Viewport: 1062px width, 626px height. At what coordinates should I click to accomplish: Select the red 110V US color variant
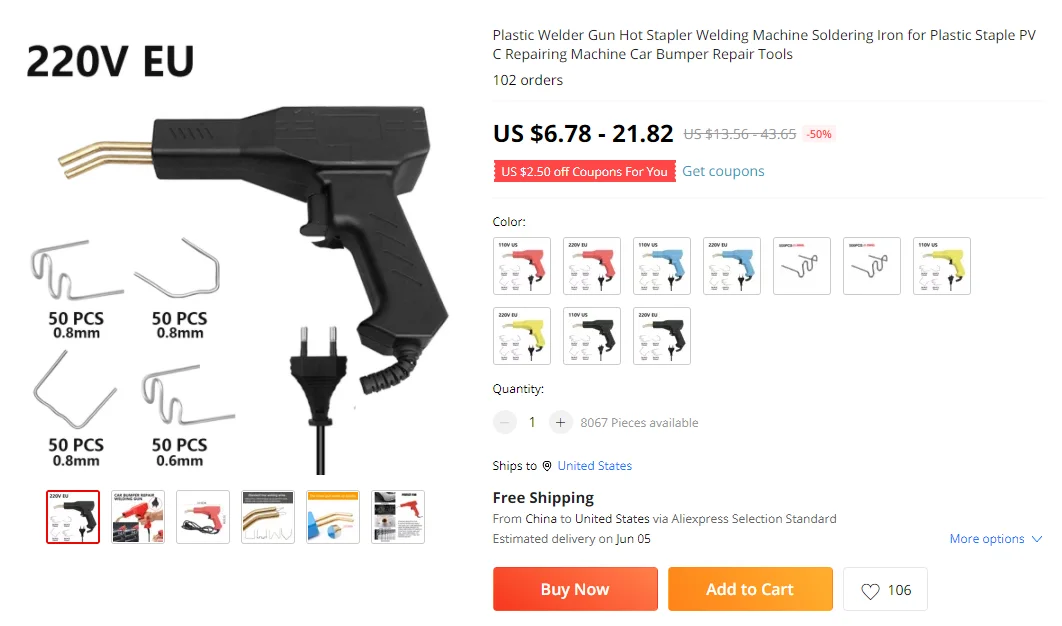point(522,266)
